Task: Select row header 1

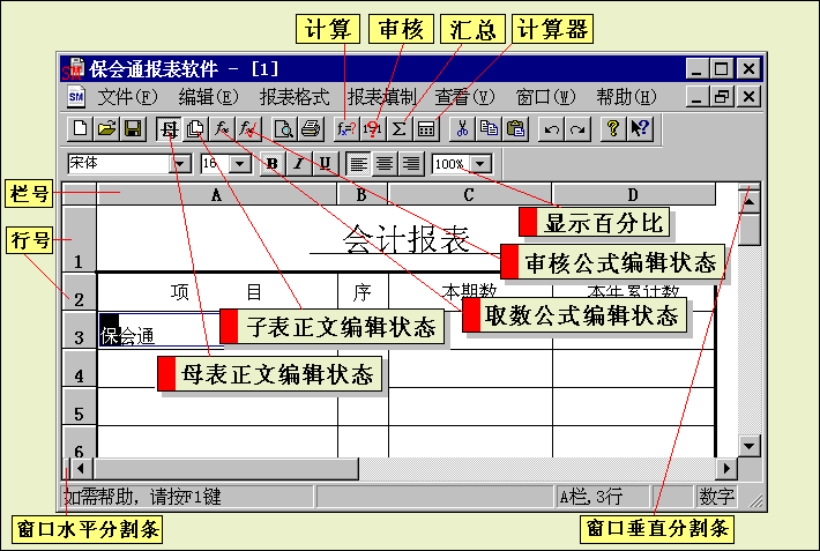Action: click(x=79, y=239)
